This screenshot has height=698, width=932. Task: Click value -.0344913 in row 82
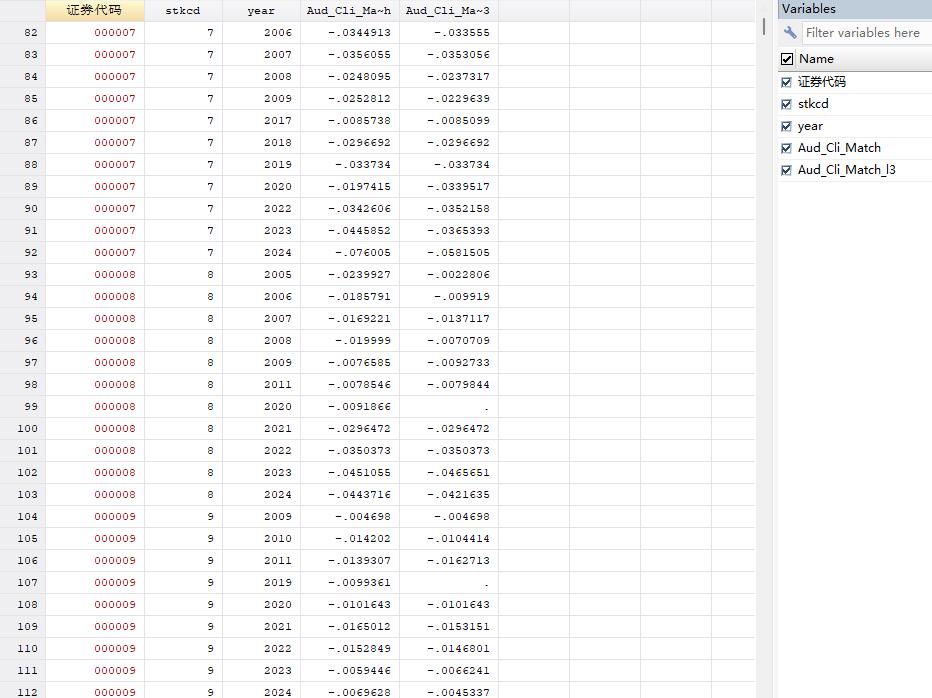[350, 33]
